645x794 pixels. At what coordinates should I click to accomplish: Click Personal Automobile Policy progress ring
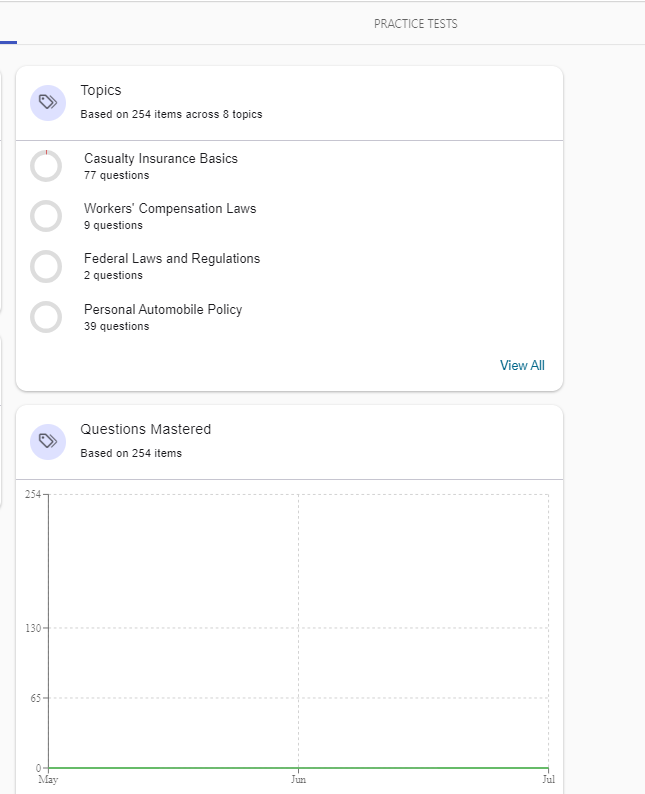click(x=46, y=317)
